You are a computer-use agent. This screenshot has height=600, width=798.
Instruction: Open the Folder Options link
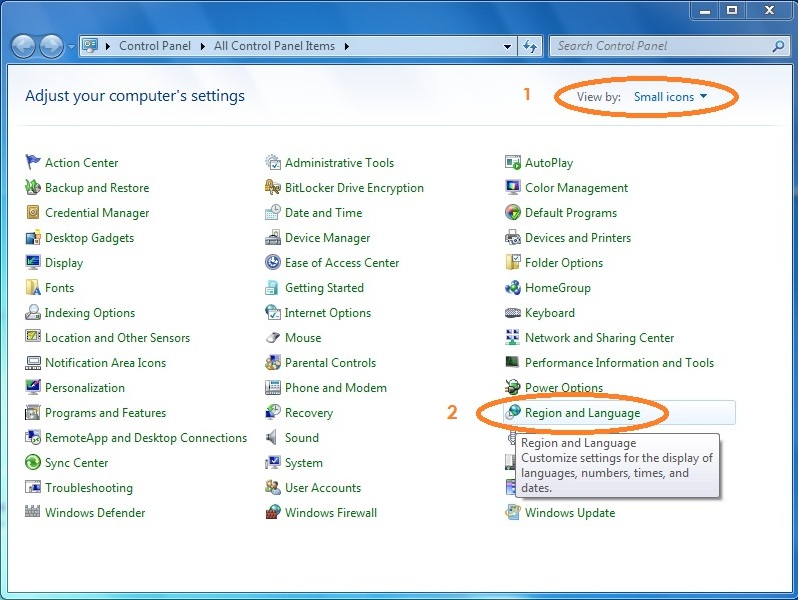tap(564, 263)
